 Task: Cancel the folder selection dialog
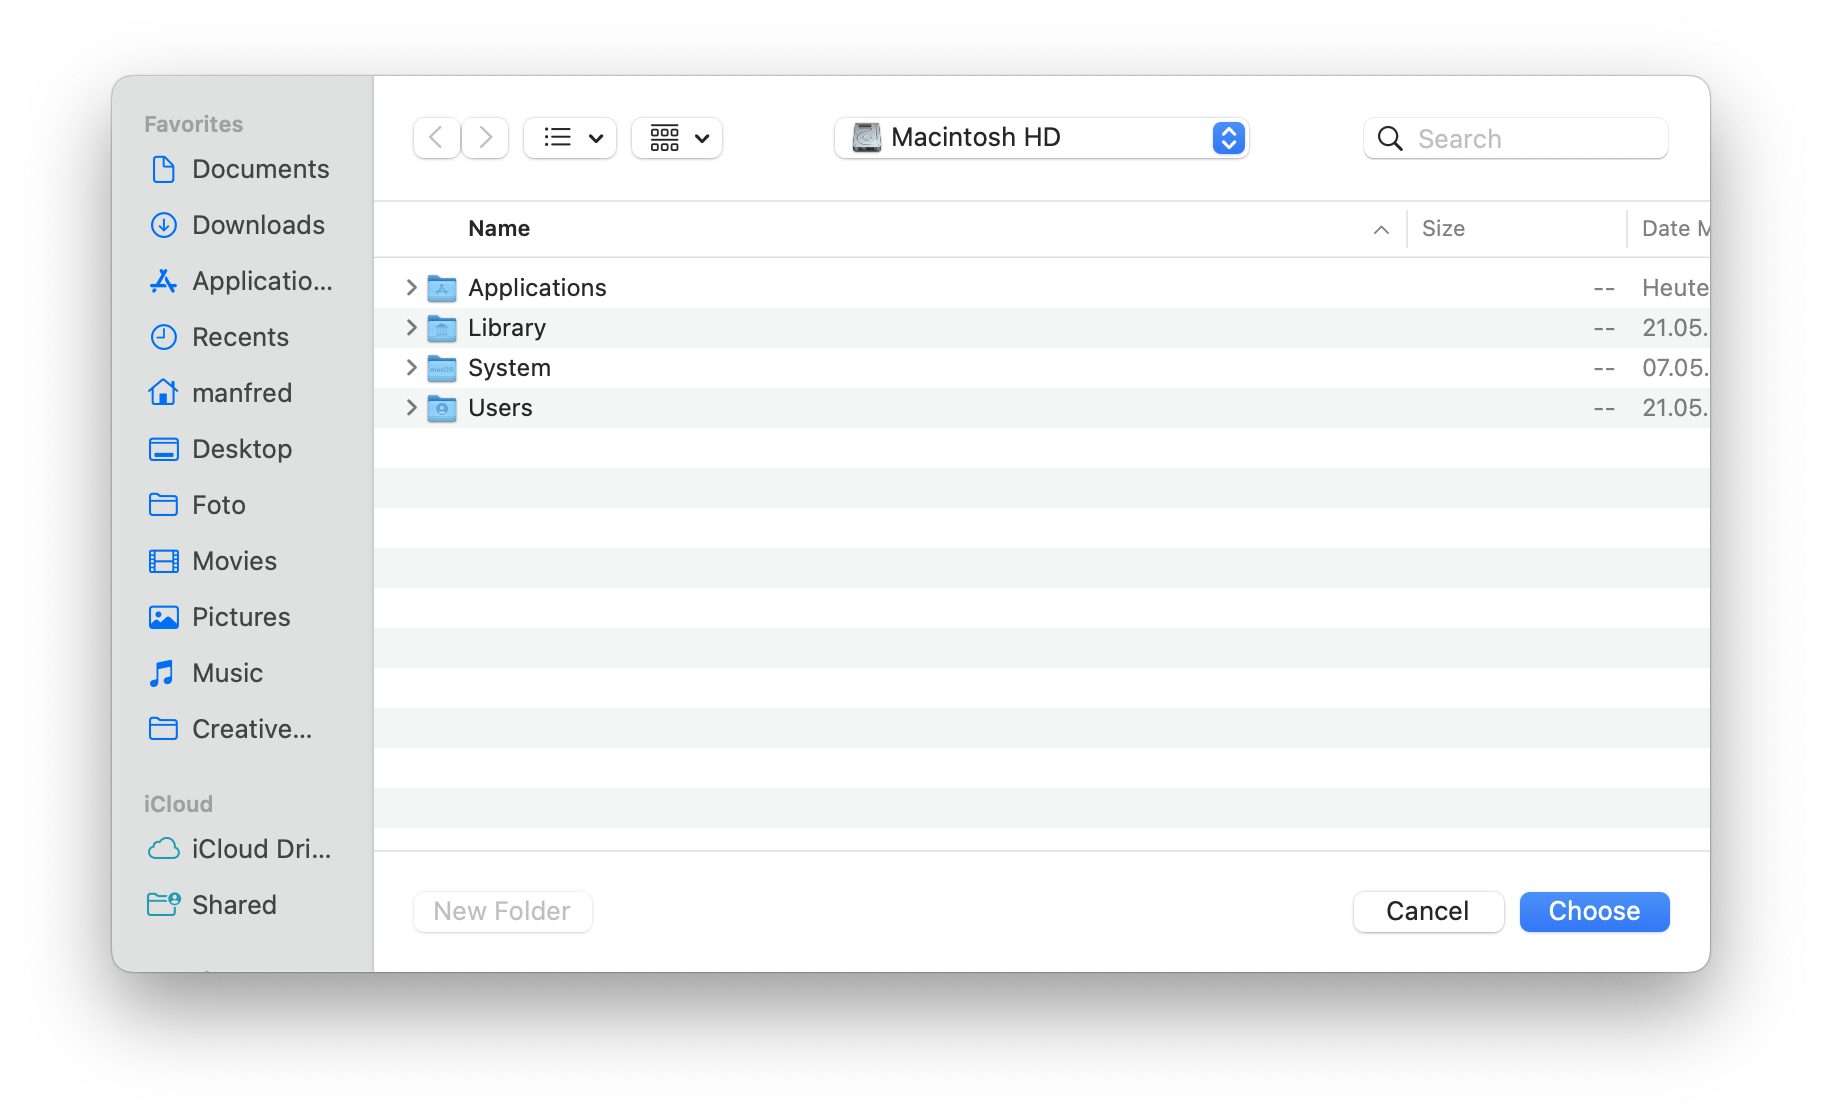click(x=1428, y=911)
